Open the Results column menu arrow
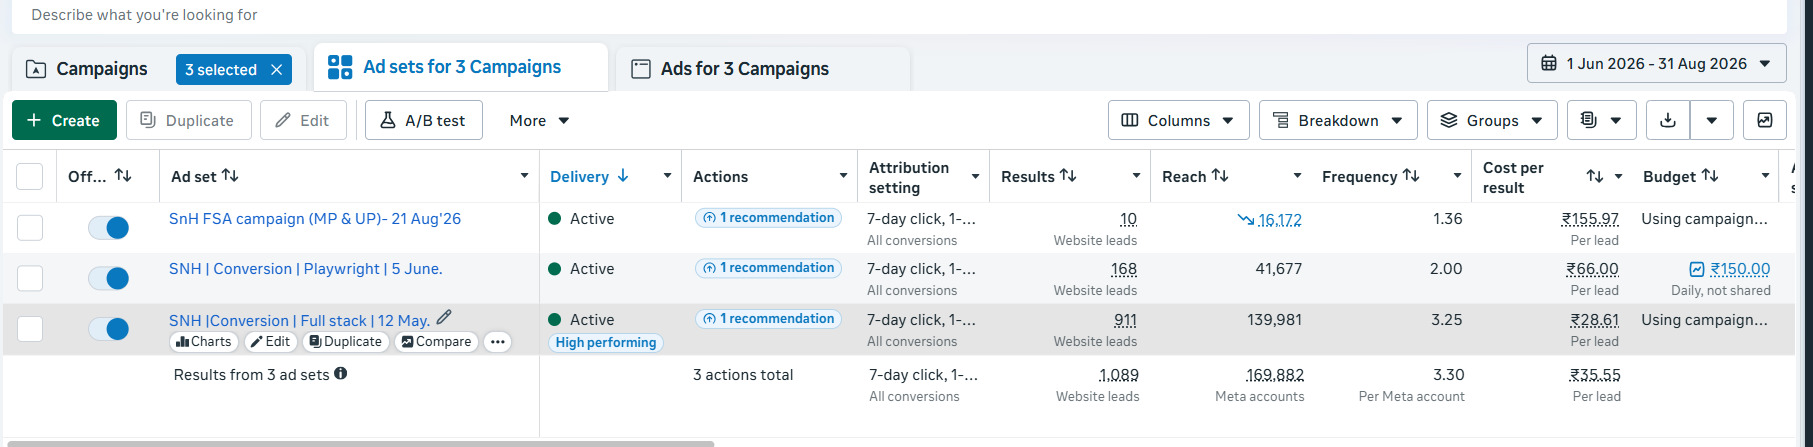The height and width of the screenshot is (447, 1813). [1136, 176]
